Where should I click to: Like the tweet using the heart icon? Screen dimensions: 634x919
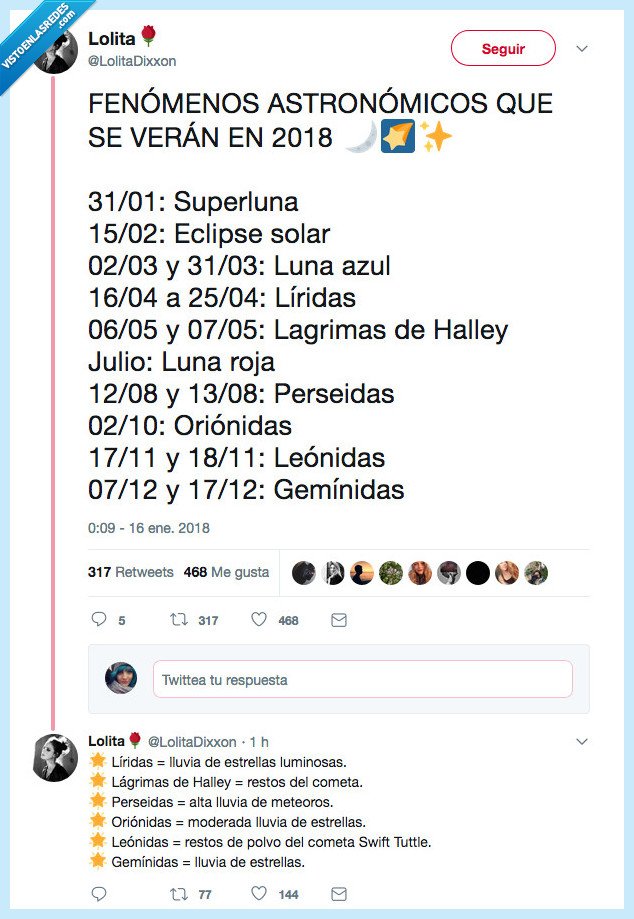coord(259,620)
